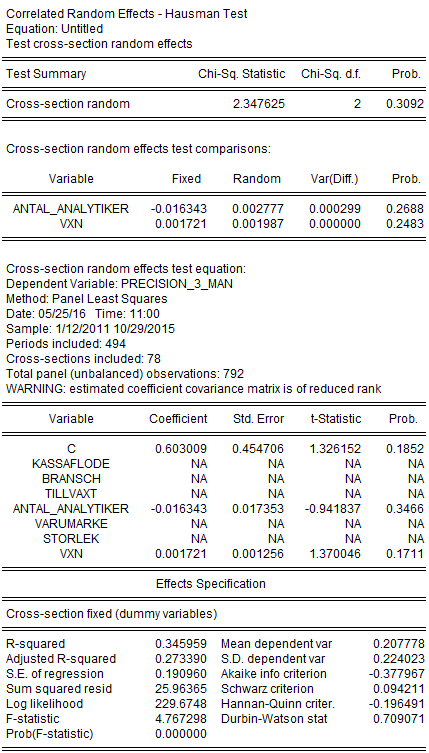Click the Var(Diff.) column header
This screenshot has height=753, width=429.
(336, 179)
